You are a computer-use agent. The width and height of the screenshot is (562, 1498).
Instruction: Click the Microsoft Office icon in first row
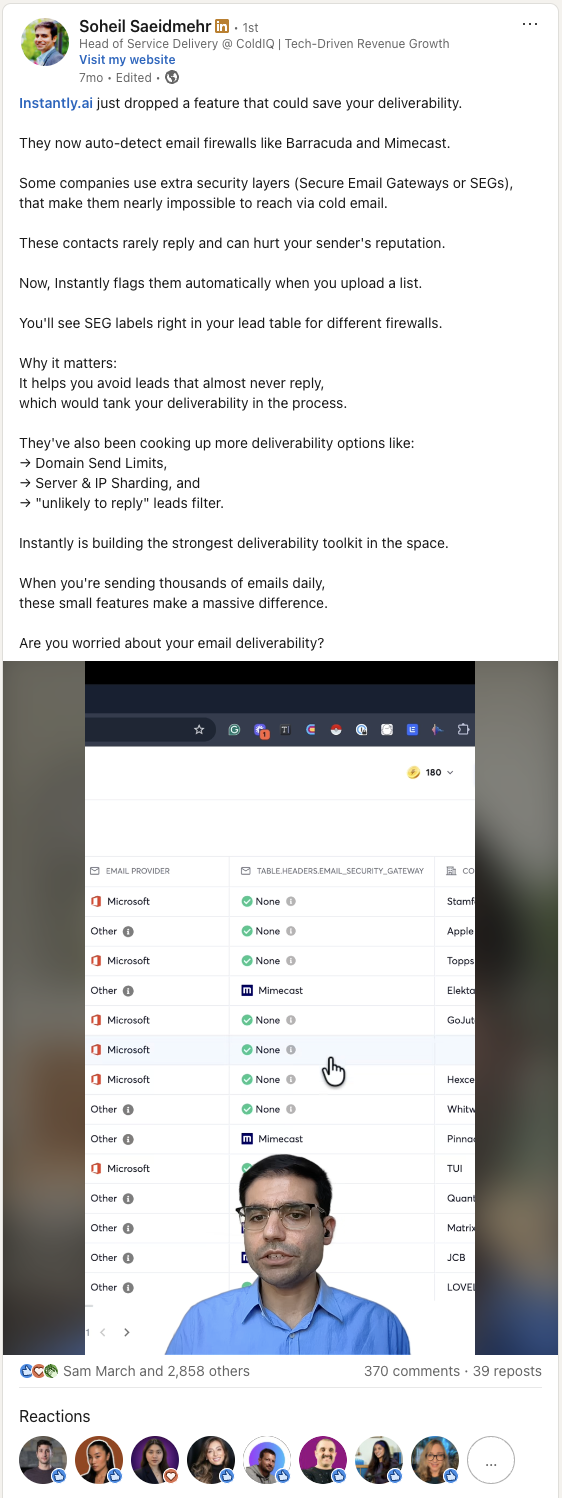pos(96,901)
